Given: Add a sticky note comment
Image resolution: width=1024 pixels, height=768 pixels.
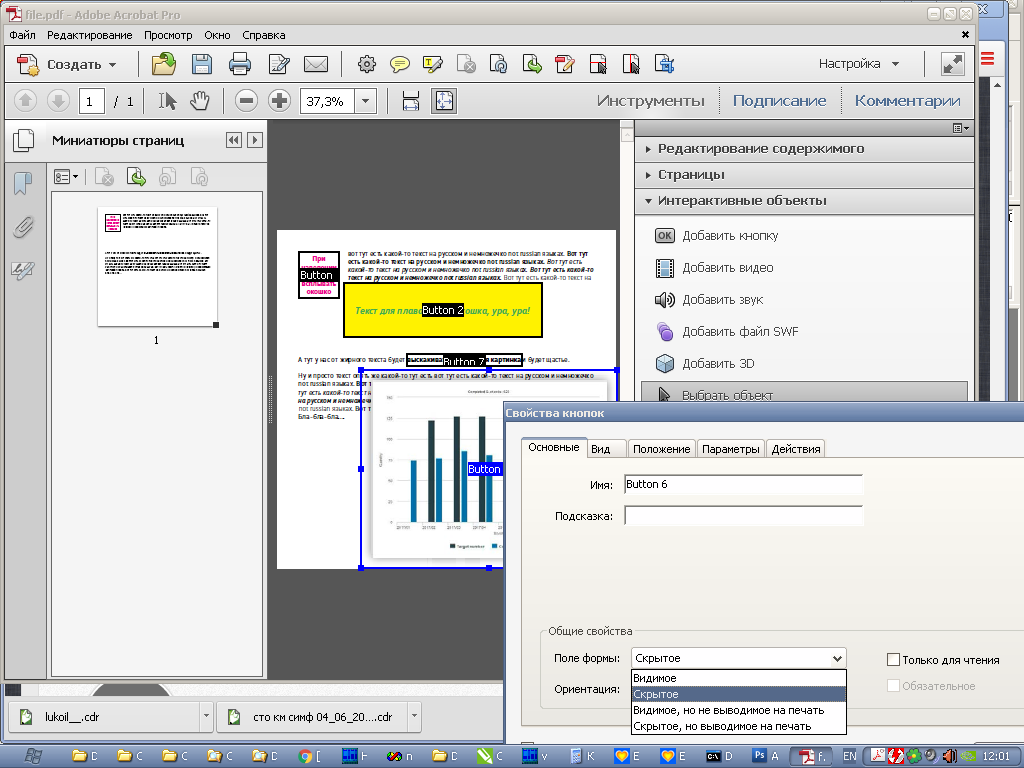Looking at the screenshot, I should click(400, 64).
